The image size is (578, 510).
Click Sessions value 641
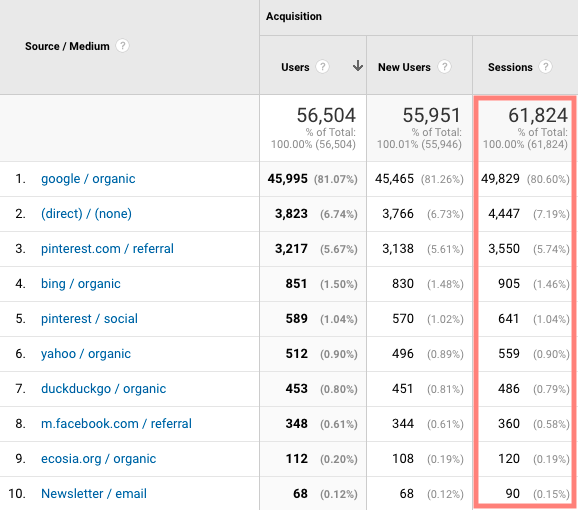[509, 319]
